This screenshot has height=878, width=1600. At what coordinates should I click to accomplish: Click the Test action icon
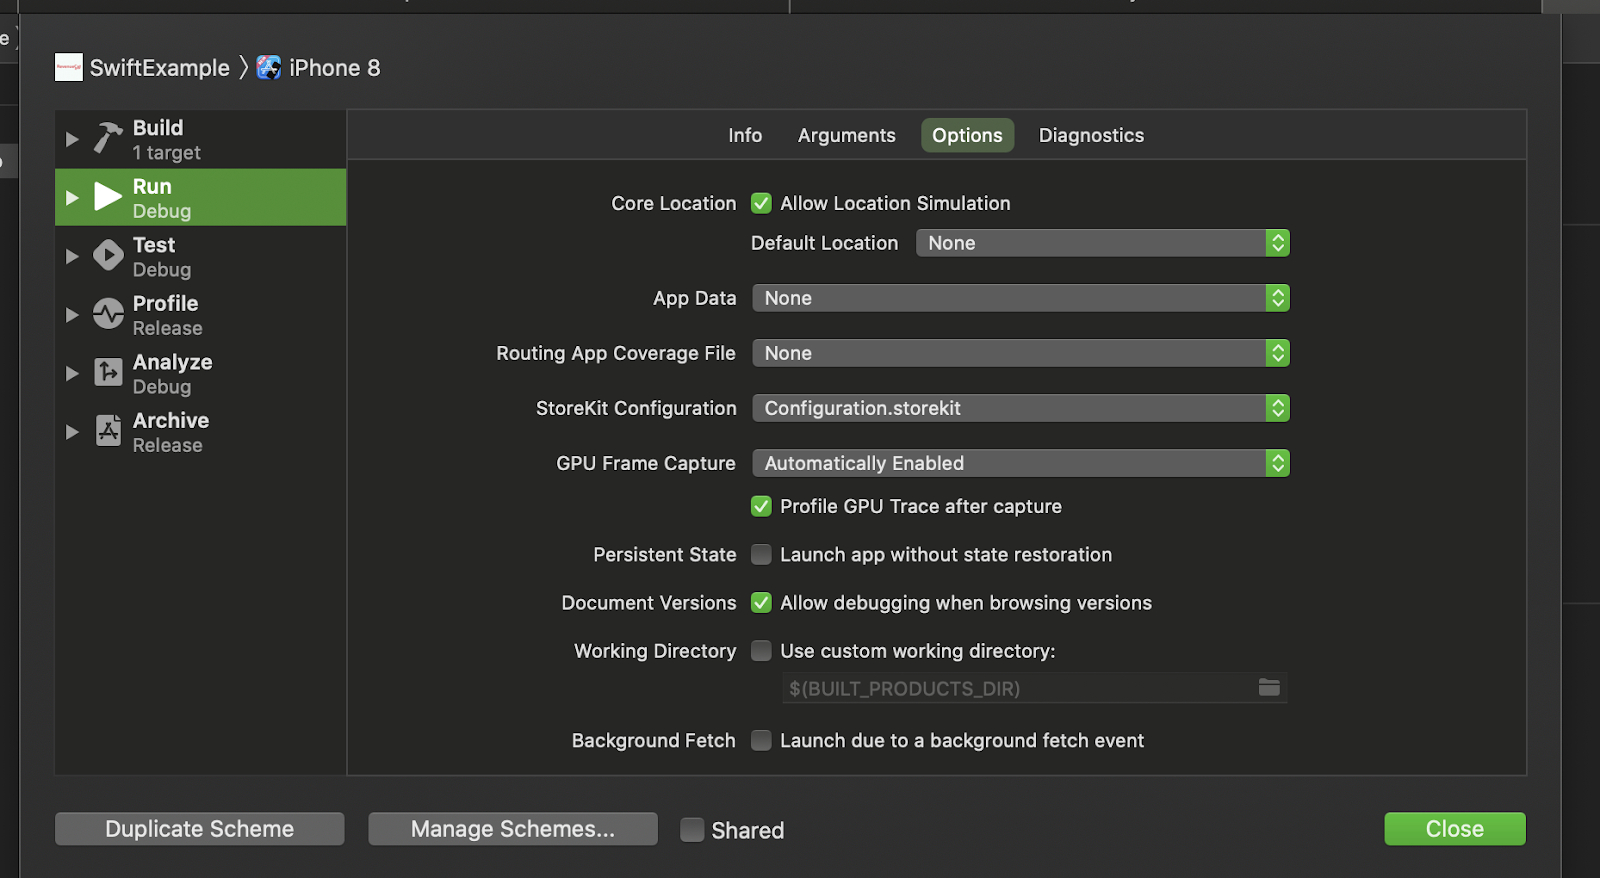click(108, 255)
